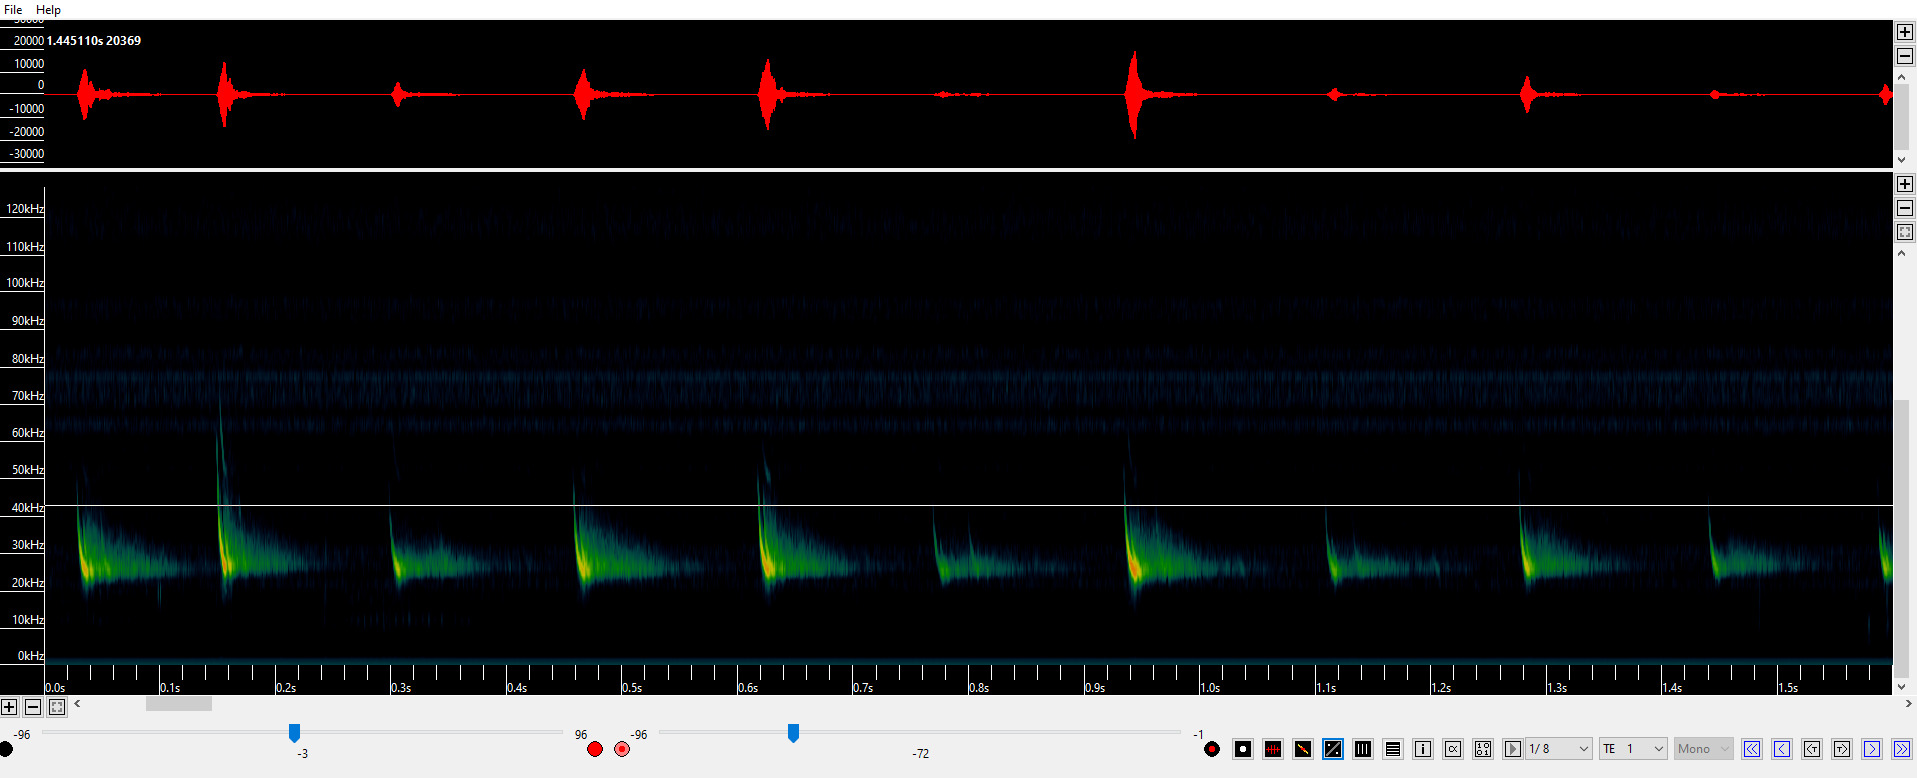
Task: Open the TE 1 mode dropdown
Action: point(1658,749)
